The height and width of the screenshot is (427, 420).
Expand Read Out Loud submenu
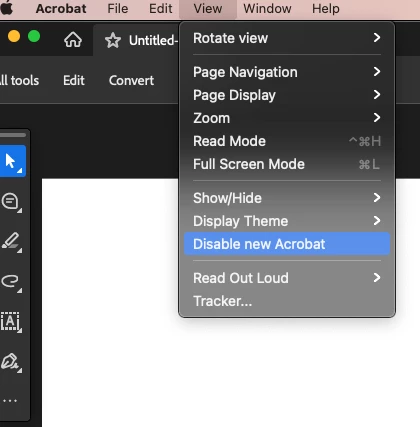(287, 278)
